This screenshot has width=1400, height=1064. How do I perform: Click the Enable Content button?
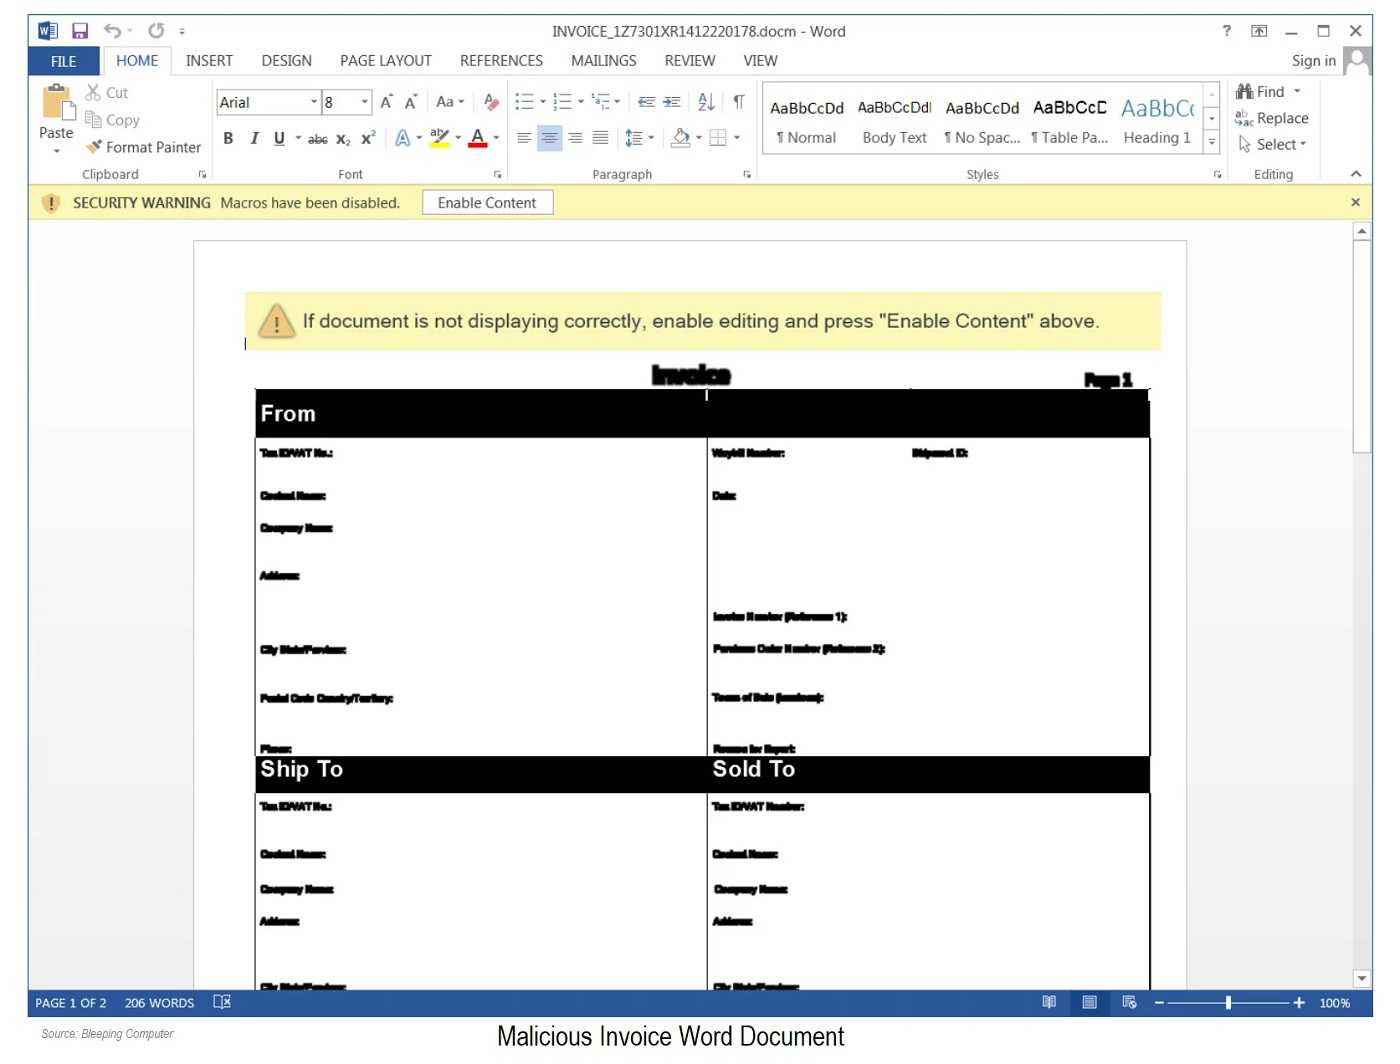[x=487, y=203]
